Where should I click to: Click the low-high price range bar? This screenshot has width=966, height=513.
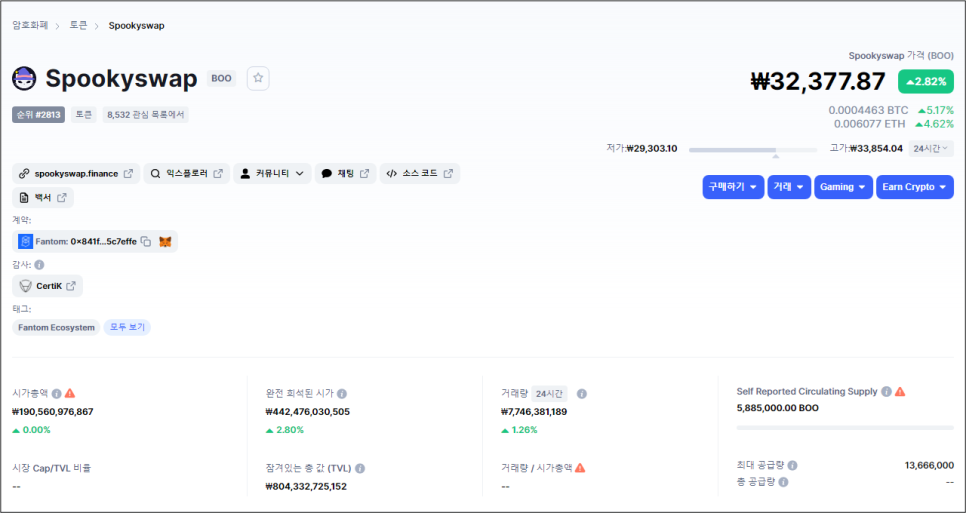click(x=753, y=150)
